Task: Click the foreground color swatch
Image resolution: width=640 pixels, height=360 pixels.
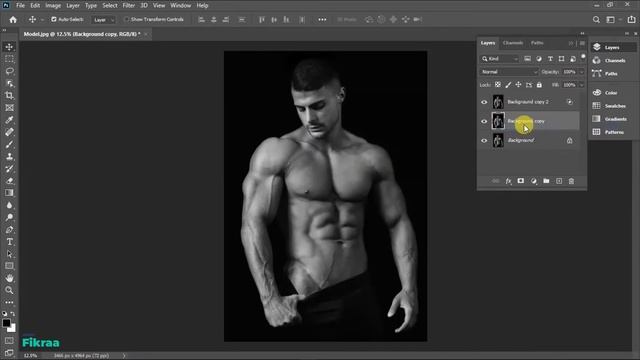Action: pyautogui.click(x=6, y=323)
